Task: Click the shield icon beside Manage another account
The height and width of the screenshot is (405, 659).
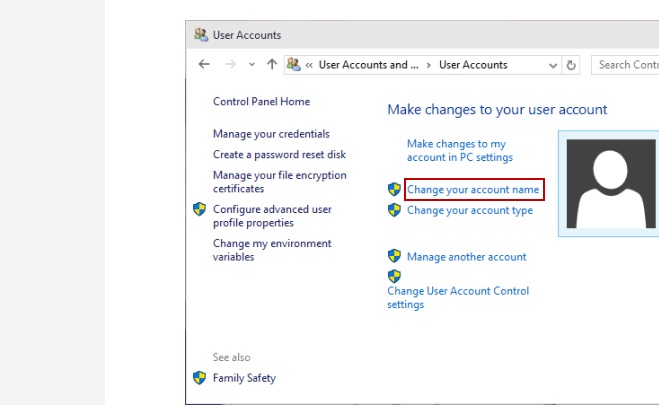Action: pos(394,257)
